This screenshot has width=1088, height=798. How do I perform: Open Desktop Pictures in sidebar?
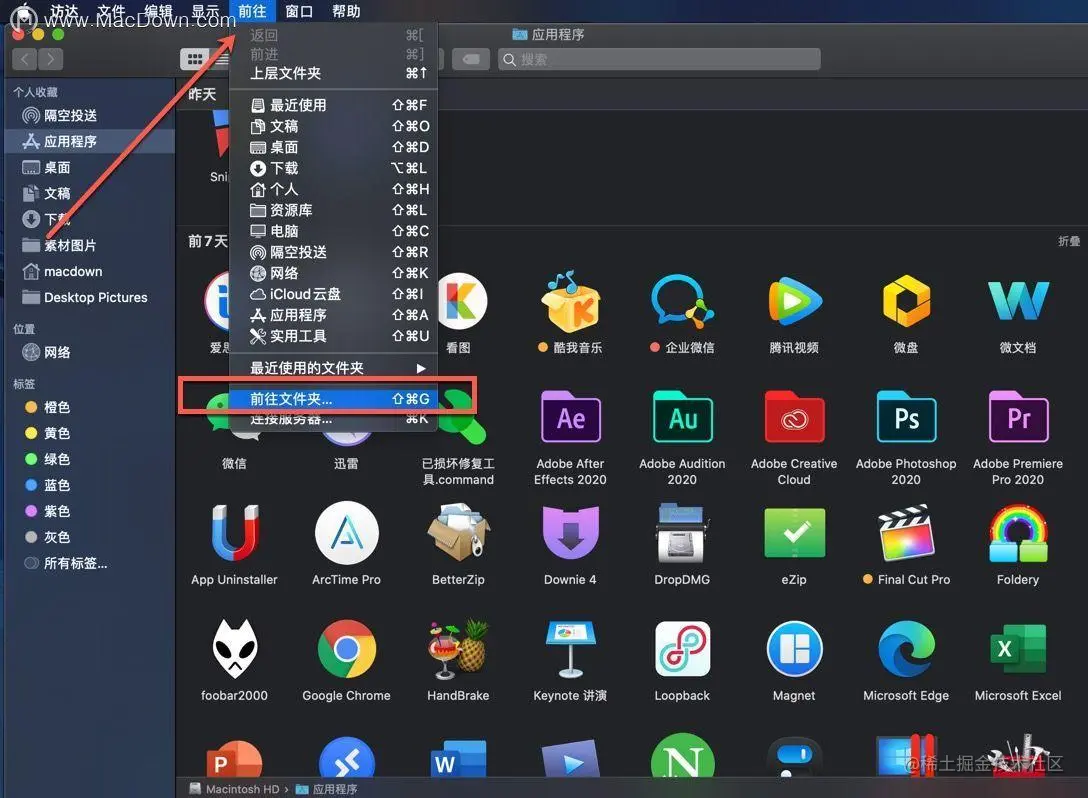(x=89, y=298)
